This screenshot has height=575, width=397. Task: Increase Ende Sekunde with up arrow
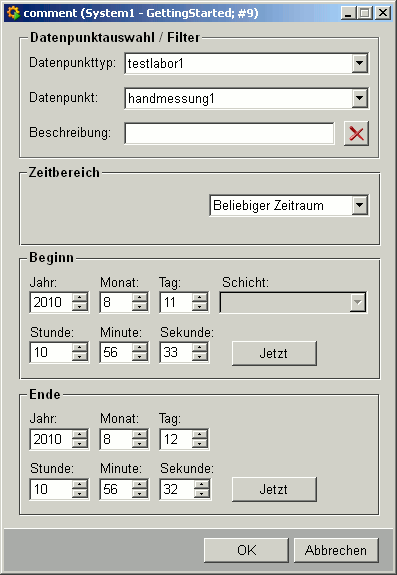coord(201,484)
